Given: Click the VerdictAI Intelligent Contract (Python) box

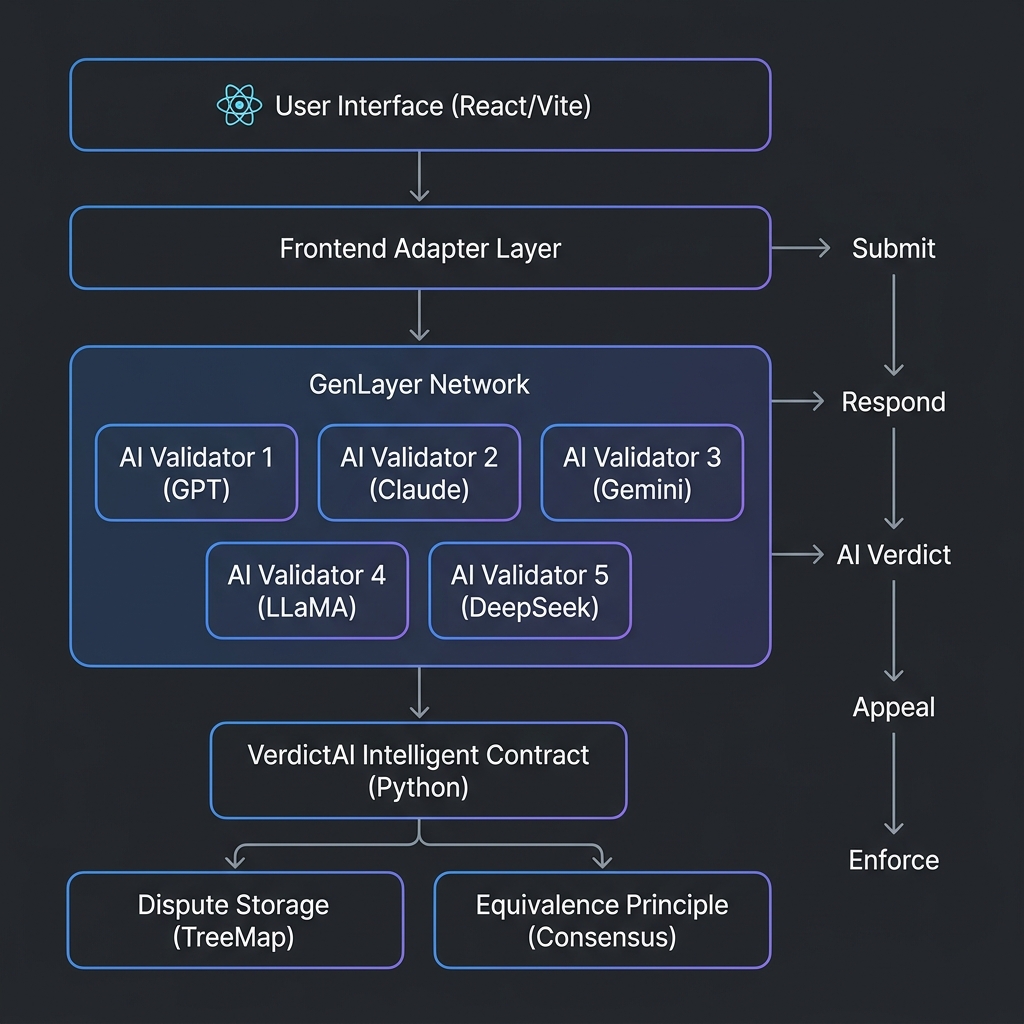Looking at the screenshot, I should point(419,771).
